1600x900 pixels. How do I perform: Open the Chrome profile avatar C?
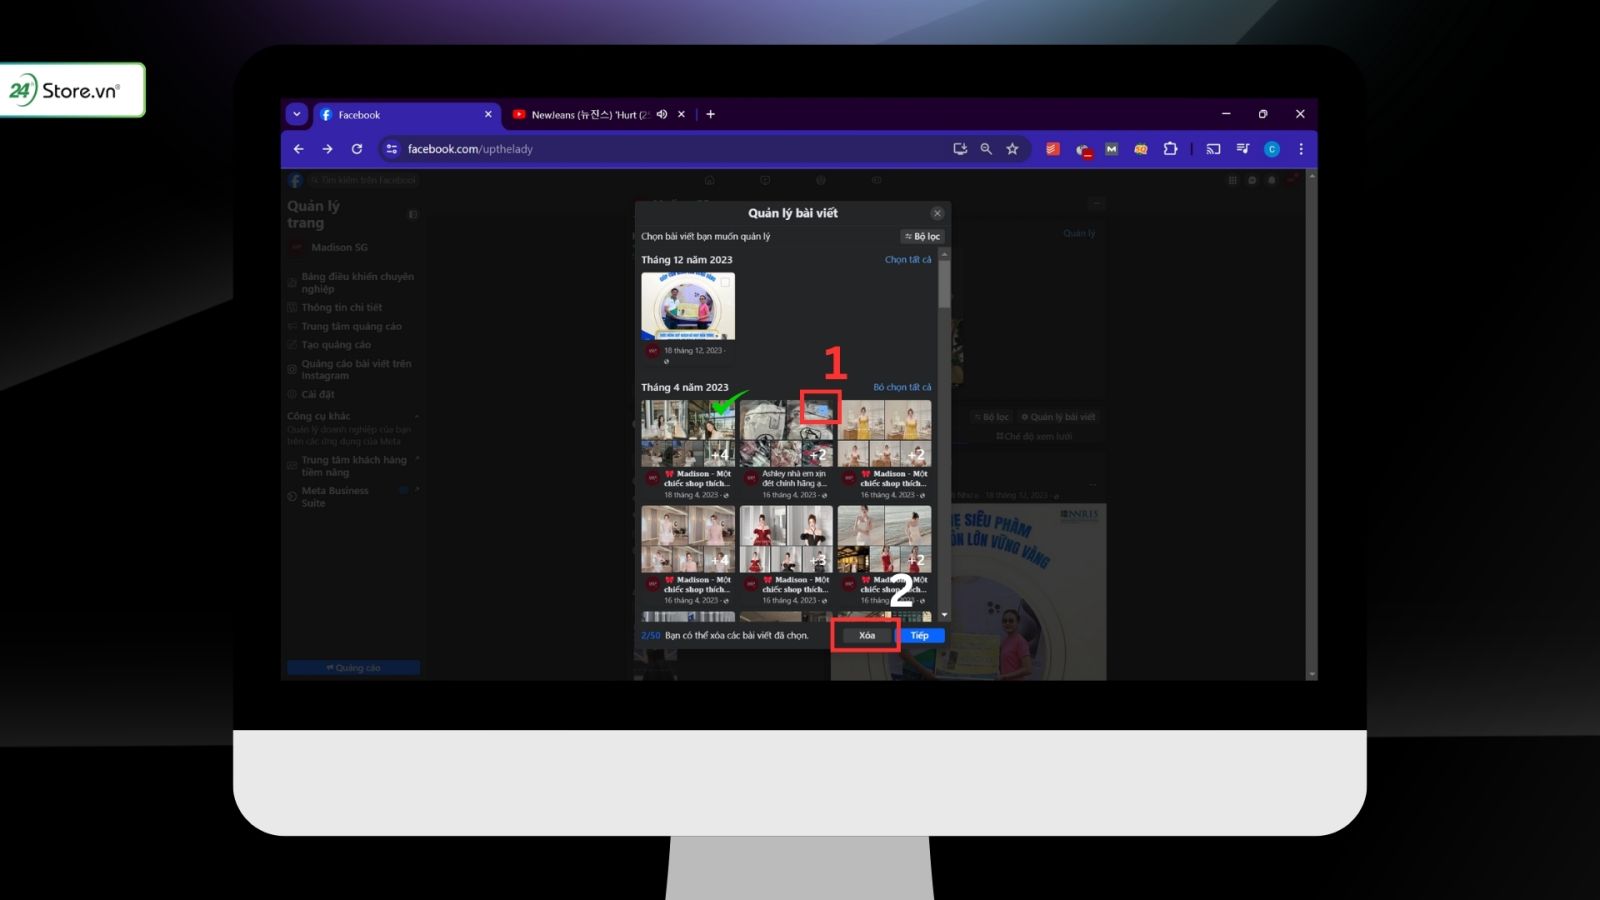click(1272, 149)
